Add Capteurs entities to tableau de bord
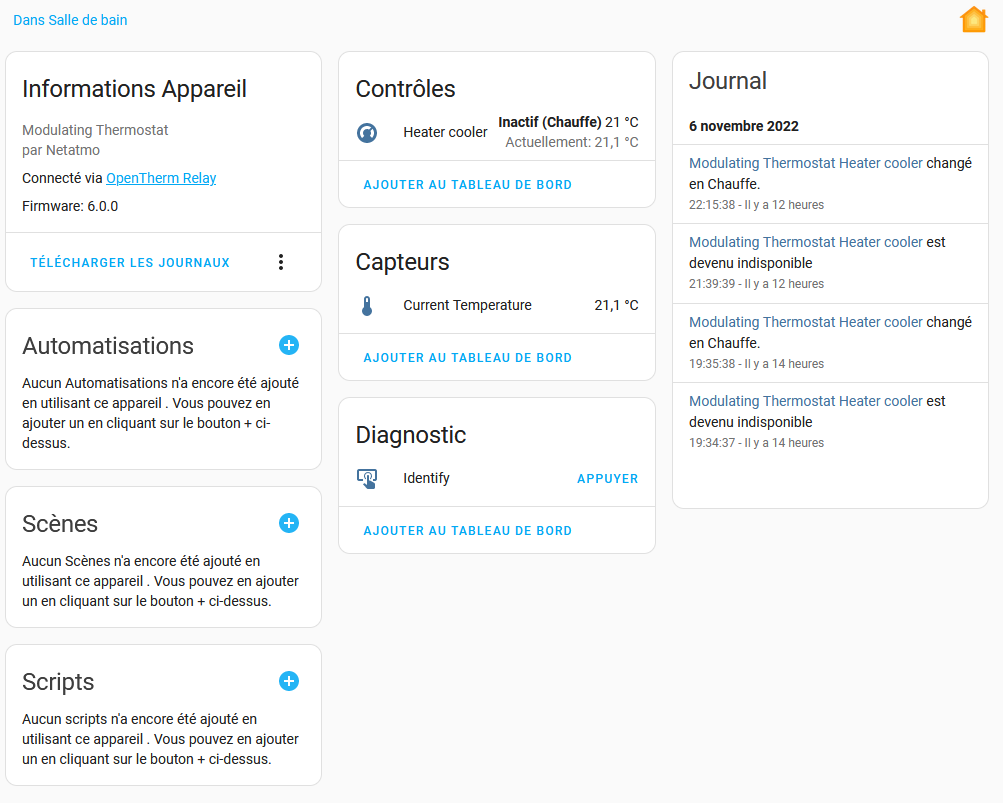 (468, 358)
